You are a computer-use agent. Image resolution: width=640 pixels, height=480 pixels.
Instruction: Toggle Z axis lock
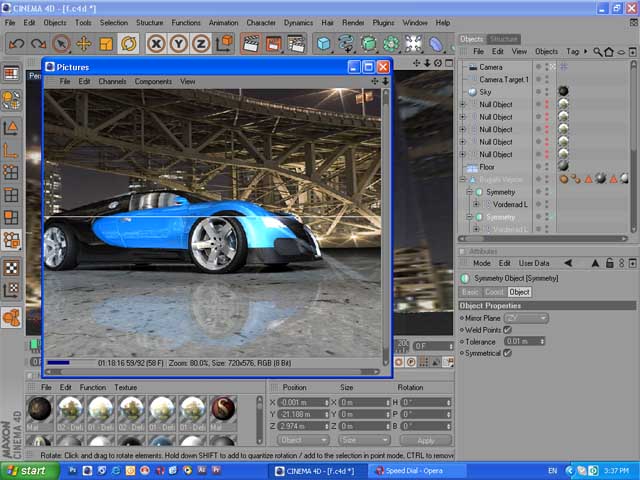[x=201, y=43]
